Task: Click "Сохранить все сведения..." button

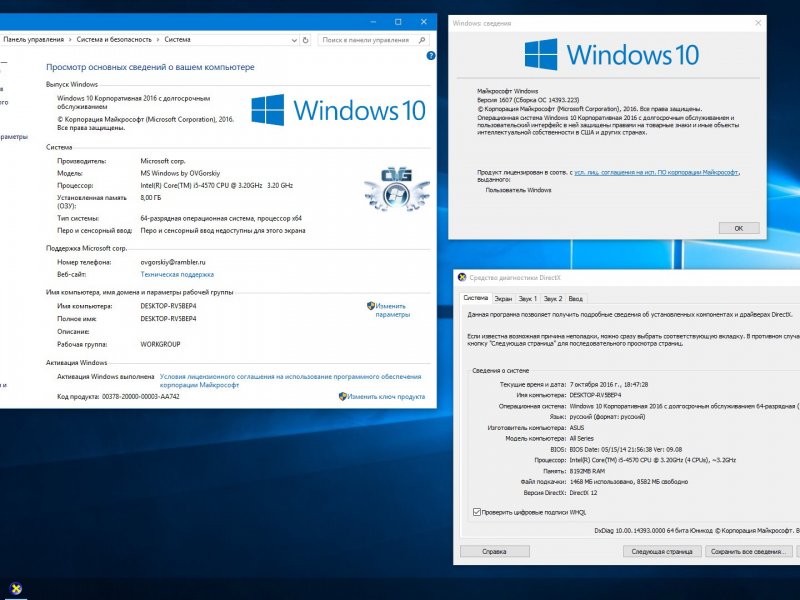Action: [748, 552]
